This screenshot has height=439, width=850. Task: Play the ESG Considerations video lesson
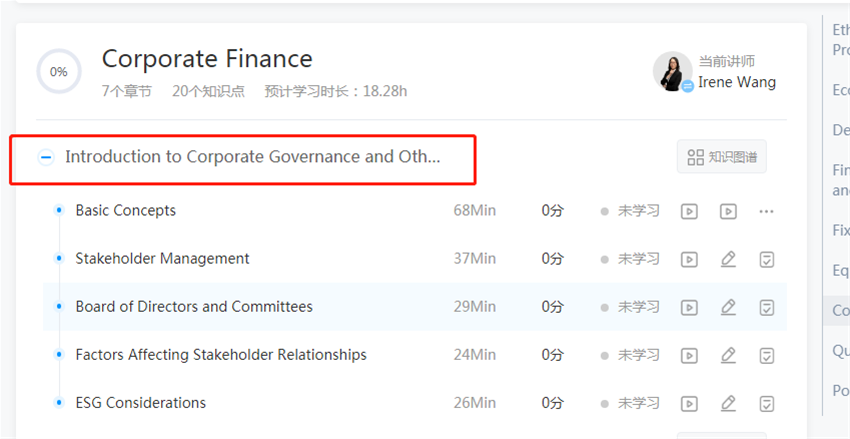point(689,403)
